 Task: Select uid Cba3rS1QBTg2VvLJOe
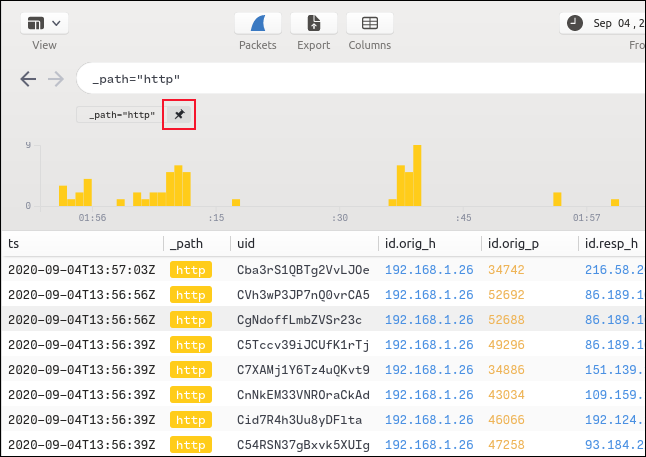pyautogui.click(x=303, y=270)
